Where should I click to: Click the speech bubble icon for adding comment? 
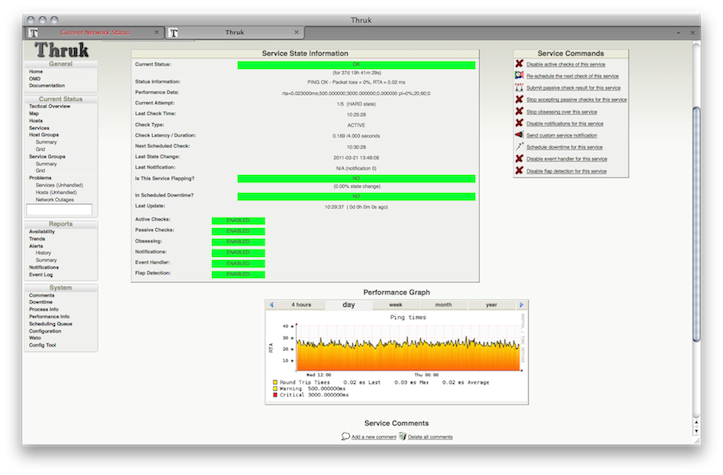(x=345, y=436)
